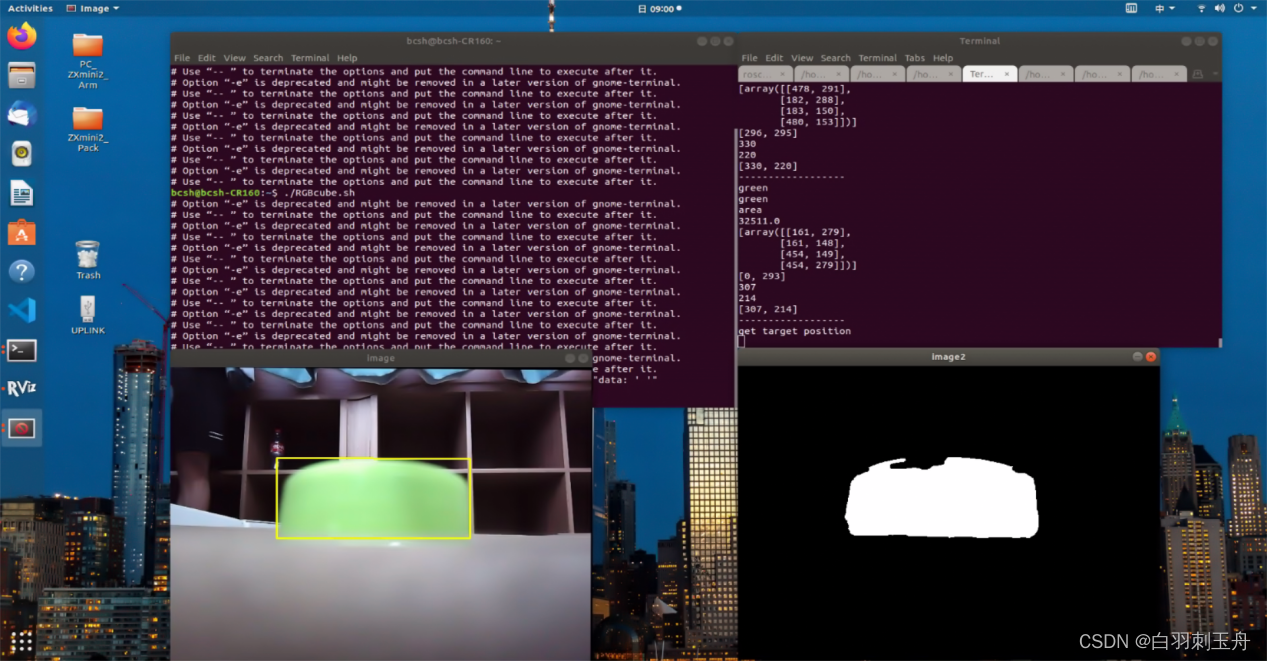This screenshot has height=661, width=1267.
Task: Open the new tab icon in the Terminal tab bar
Action: click(1197, 74)
